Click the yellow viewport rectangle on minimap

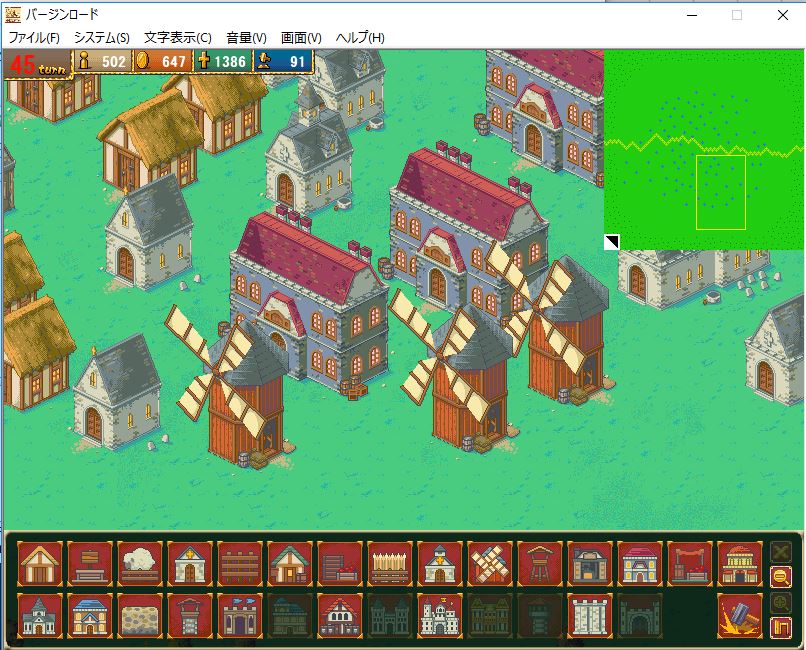721,192
